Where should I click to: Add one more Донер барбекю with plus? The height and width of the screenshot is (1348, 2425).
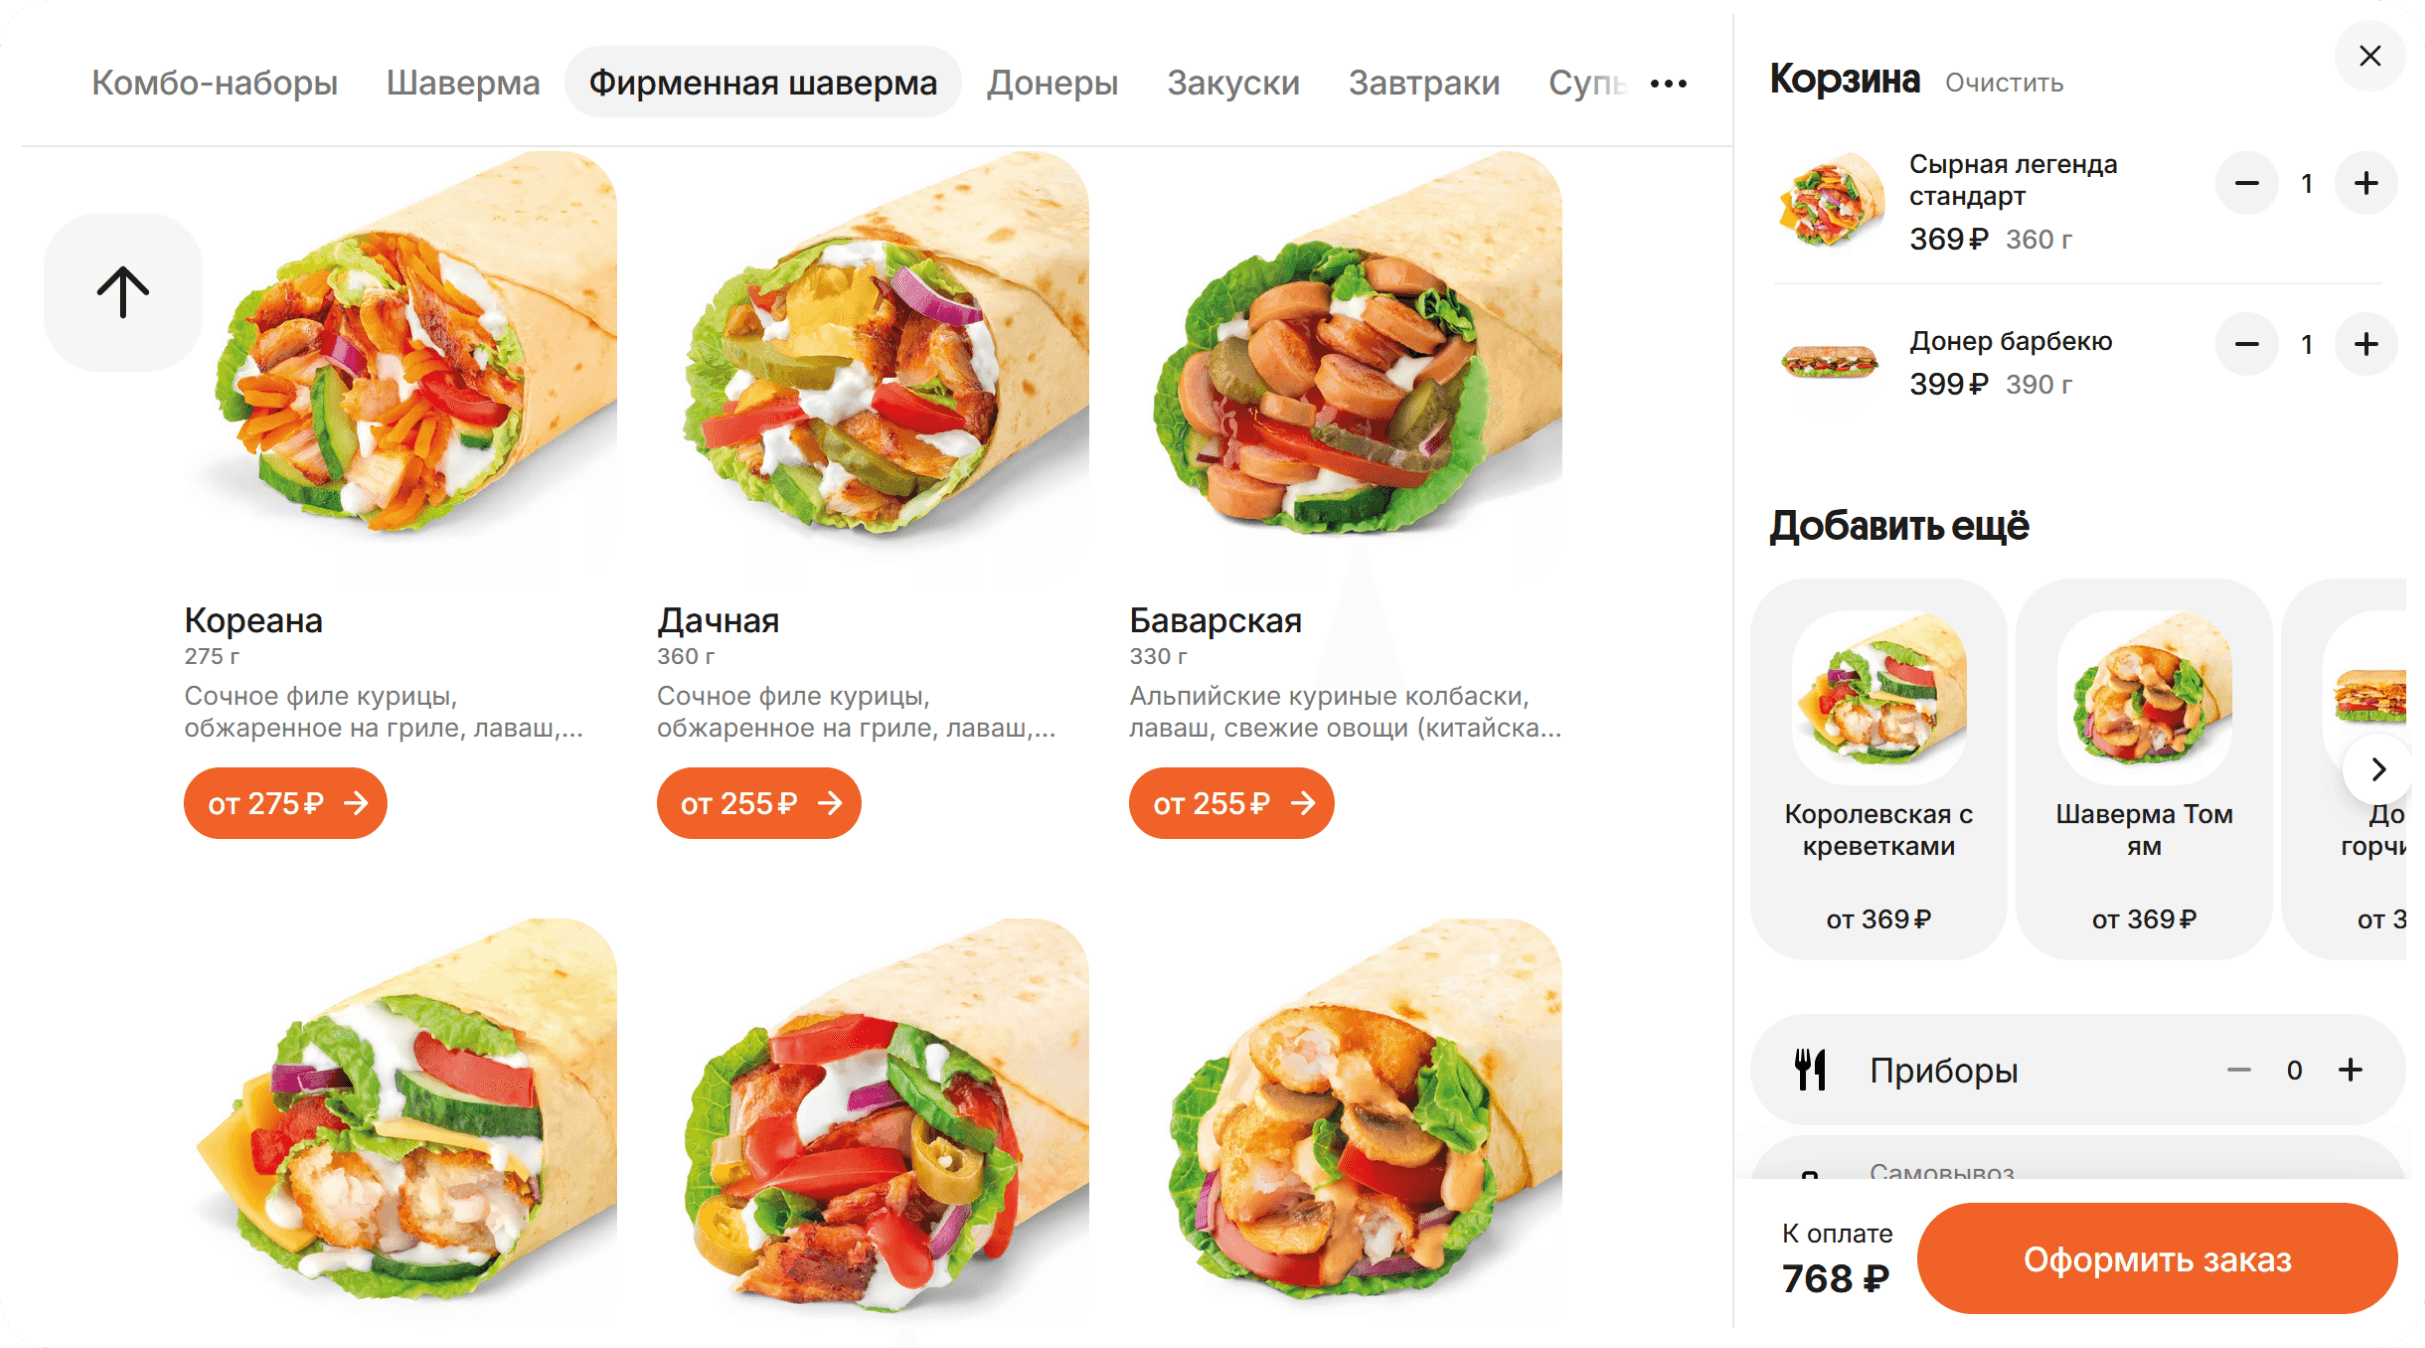coord(2365,345)
